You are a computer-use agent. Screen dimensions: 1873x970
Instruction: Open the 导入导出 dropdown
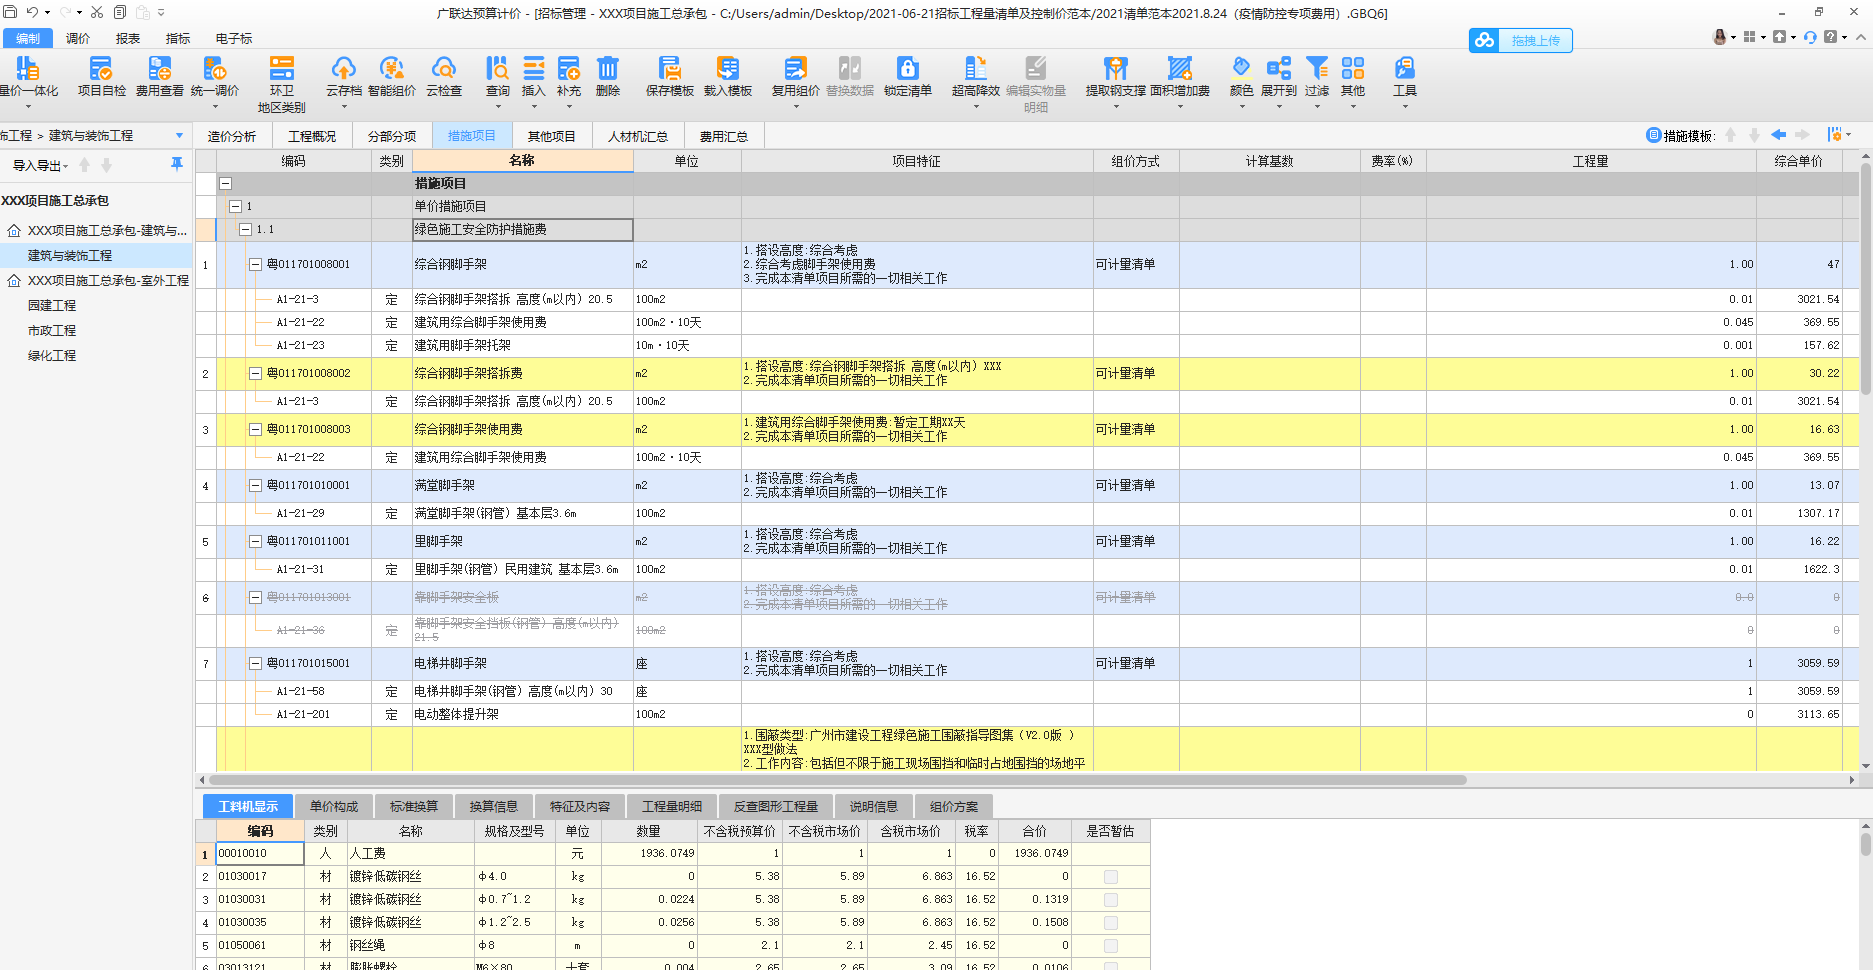(40, 166)
